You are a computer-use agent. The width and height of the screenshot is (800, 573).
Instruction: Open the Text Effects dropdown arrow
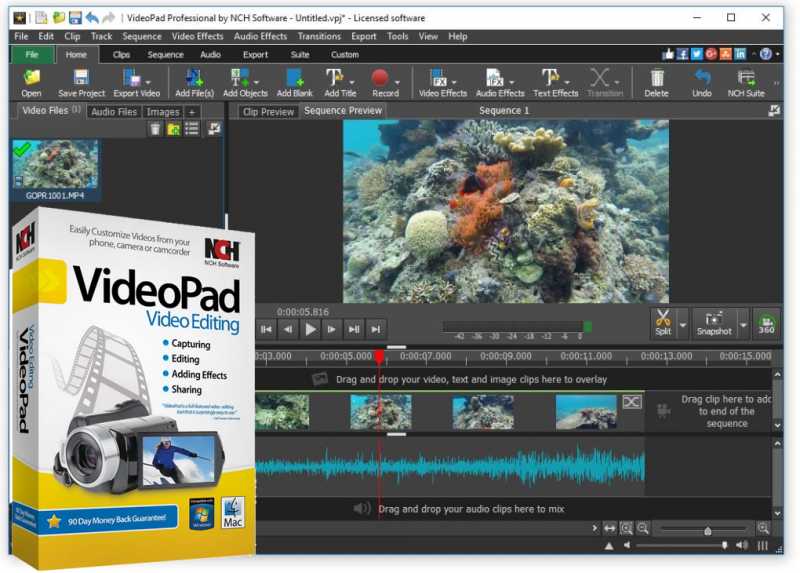[x=567, y=82]
